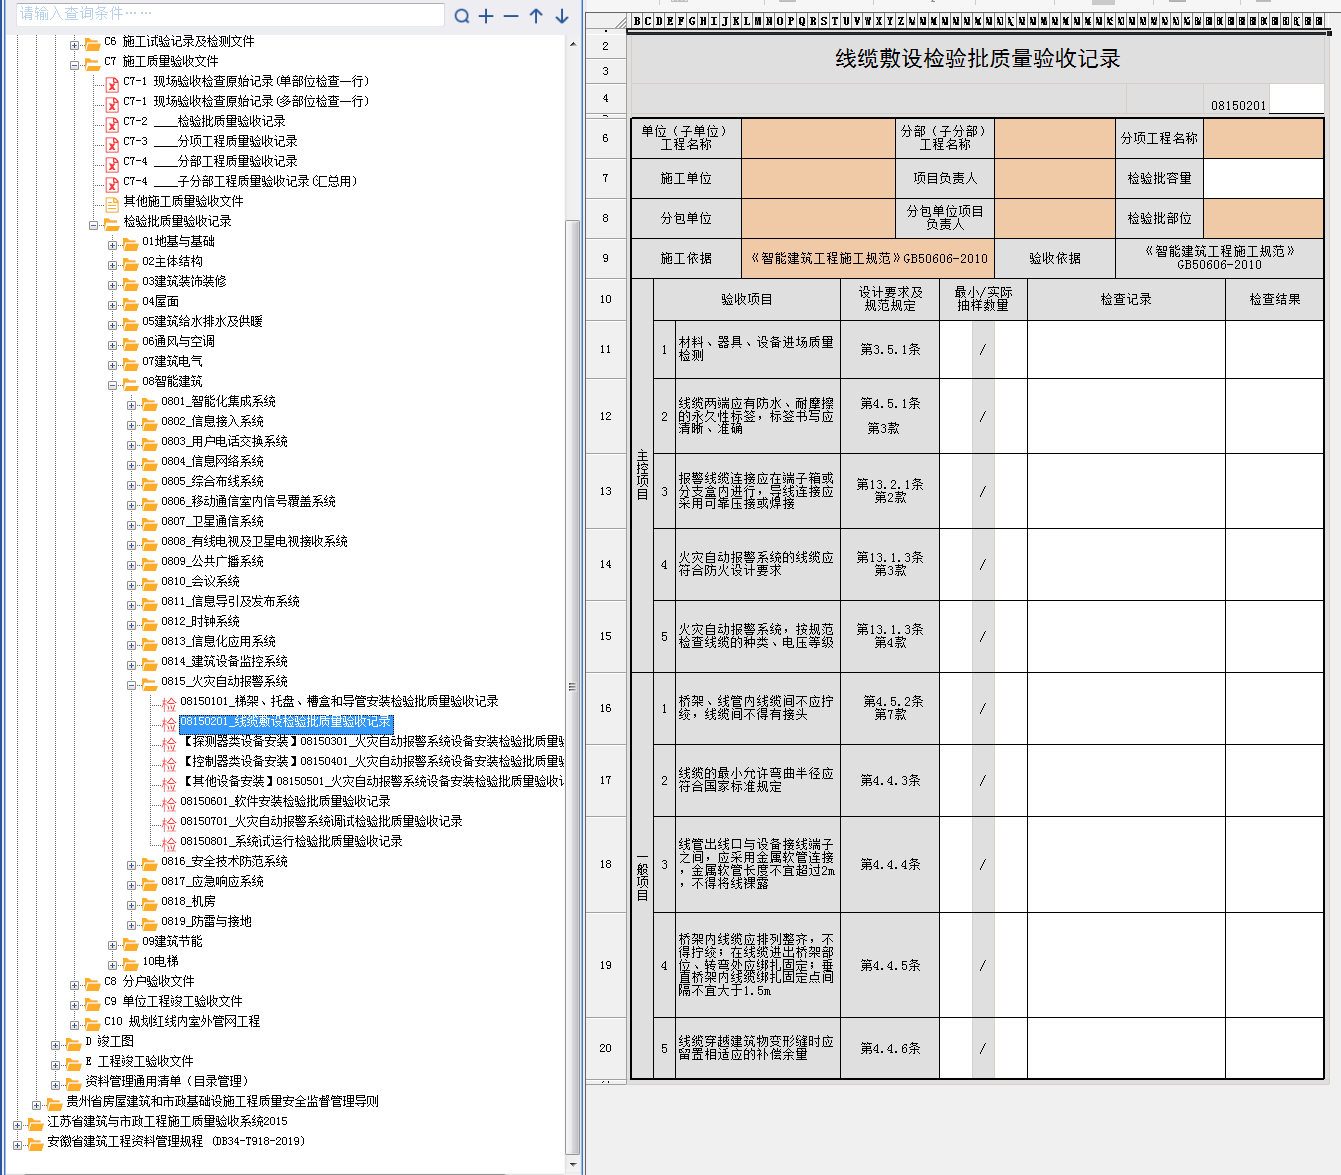Click folder icon of 01地基与基础

(130, 242)
